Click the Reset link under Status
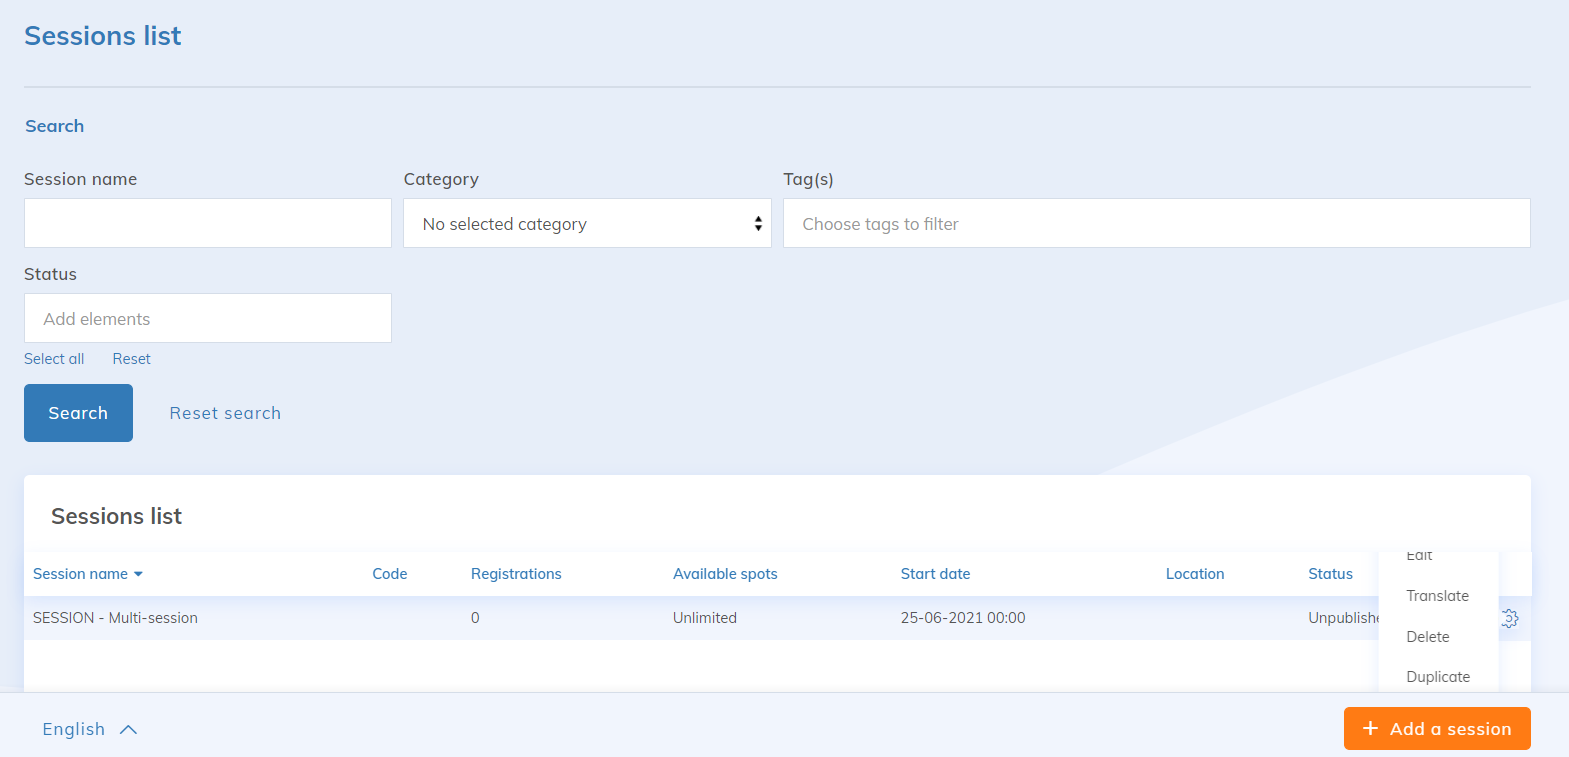The width and height of the screenshot is (1569, 757). tap(131, 359)
